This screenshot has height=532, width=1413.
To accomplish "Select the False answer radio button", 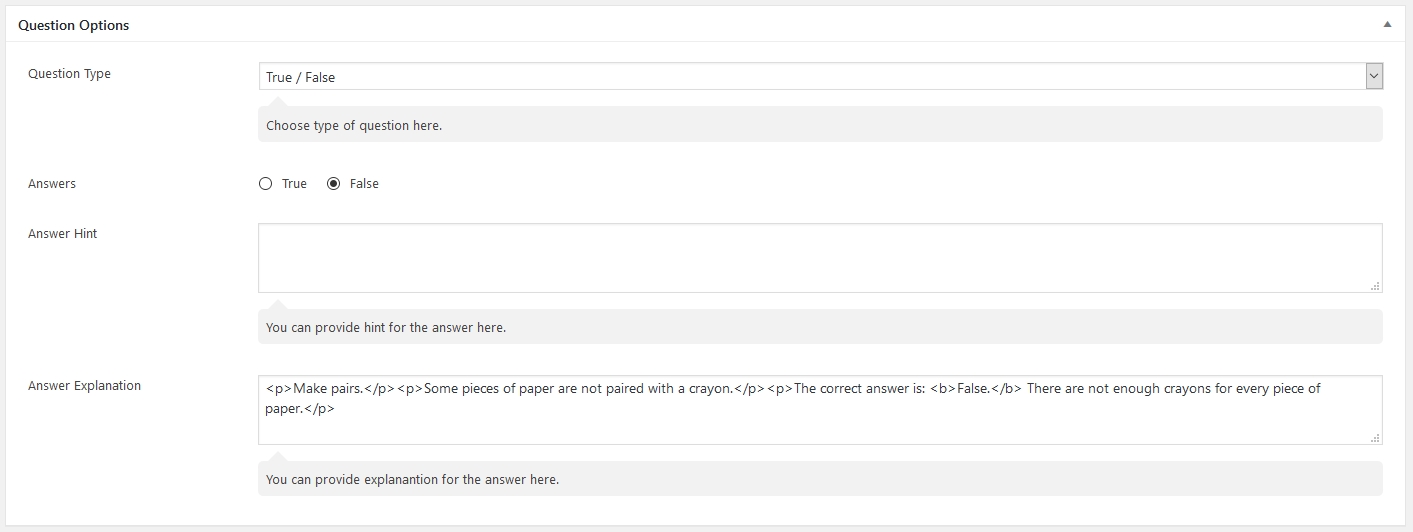I will pyautogui.click(x=334, y=184).
